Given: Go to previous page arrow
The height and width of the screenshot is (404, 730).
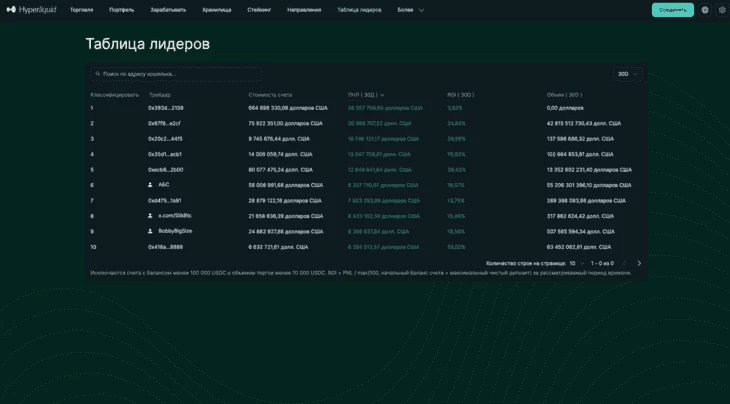Looking at the screenshot, I should pos(624,263).
